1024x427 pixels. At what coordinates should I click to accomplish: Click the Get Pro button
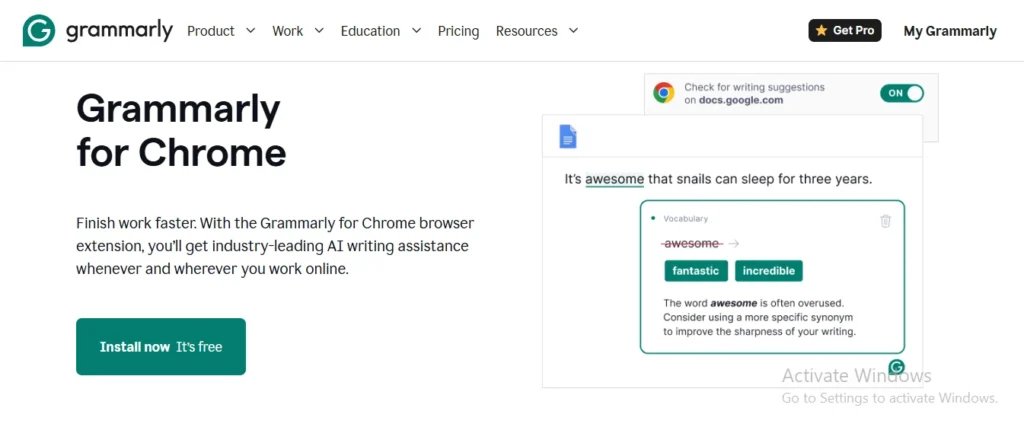pos(845,31)
